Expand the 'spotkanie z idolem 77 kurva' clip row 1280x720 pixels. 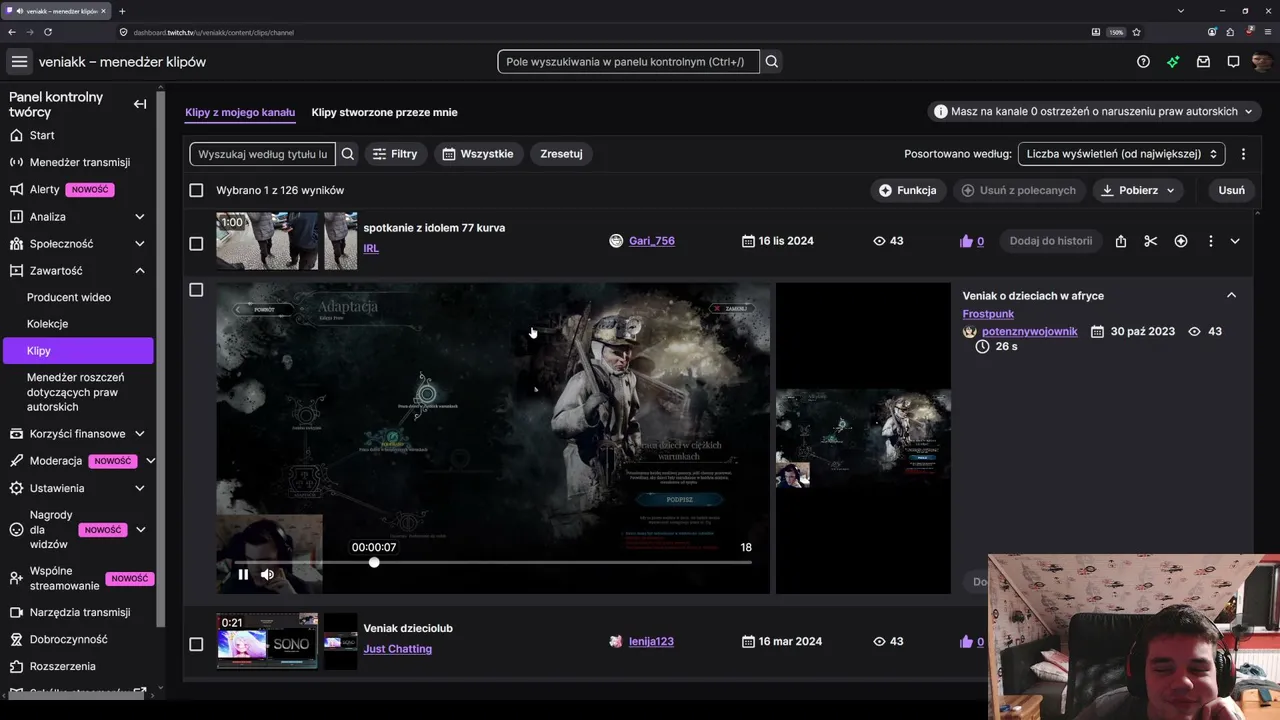pos(1235,241)
